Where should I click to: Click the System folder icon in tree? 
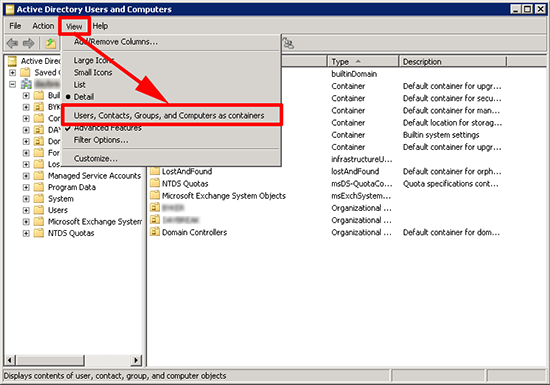pyautogui.click(x=39, y=198)
